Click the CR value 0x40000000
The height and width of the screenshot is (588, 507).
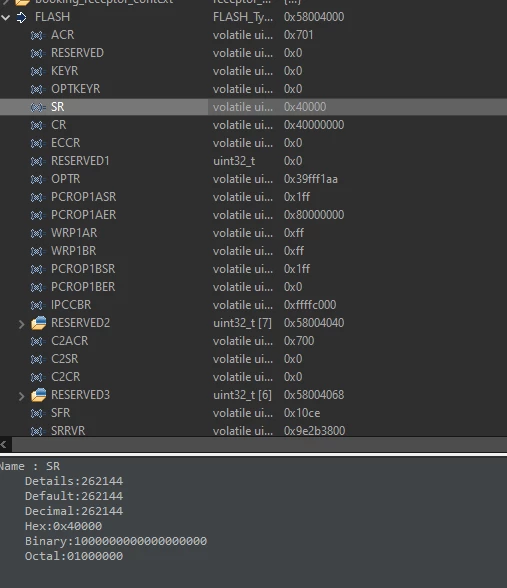pyautogui.click(x=314, y=125)
